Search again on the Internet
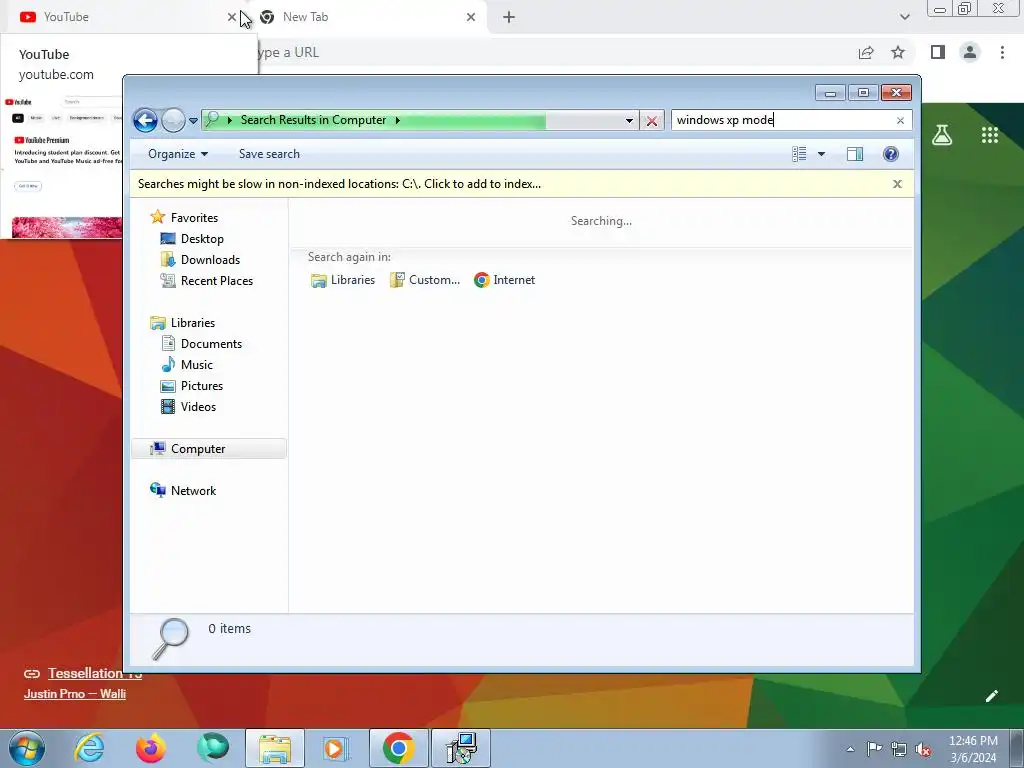Image resolution: width=1024 pixels, height=768 pixels. point(505,280)
